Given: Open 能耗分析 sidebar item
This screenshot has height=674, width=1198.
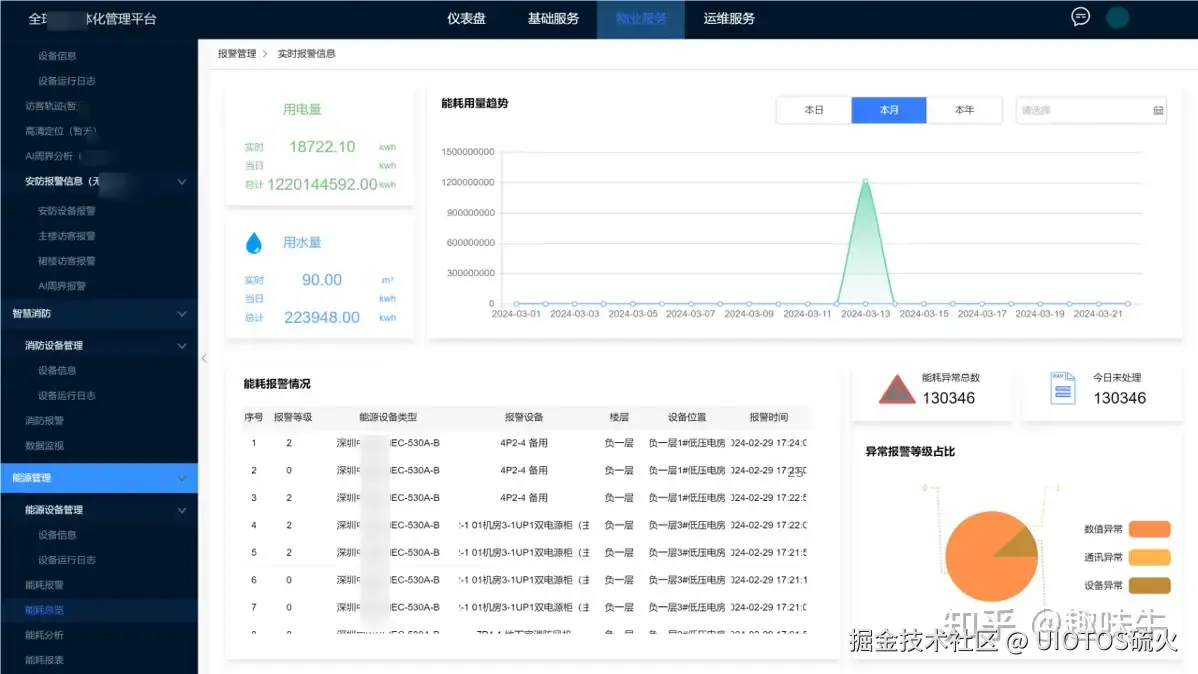Looking at the screenshot, I should click(44, 635).
